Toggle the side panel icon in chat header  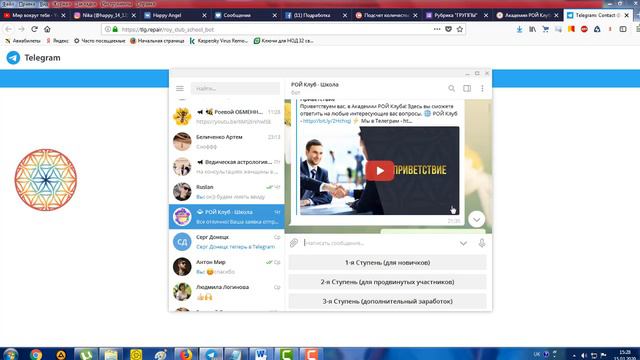coord(467,88)
